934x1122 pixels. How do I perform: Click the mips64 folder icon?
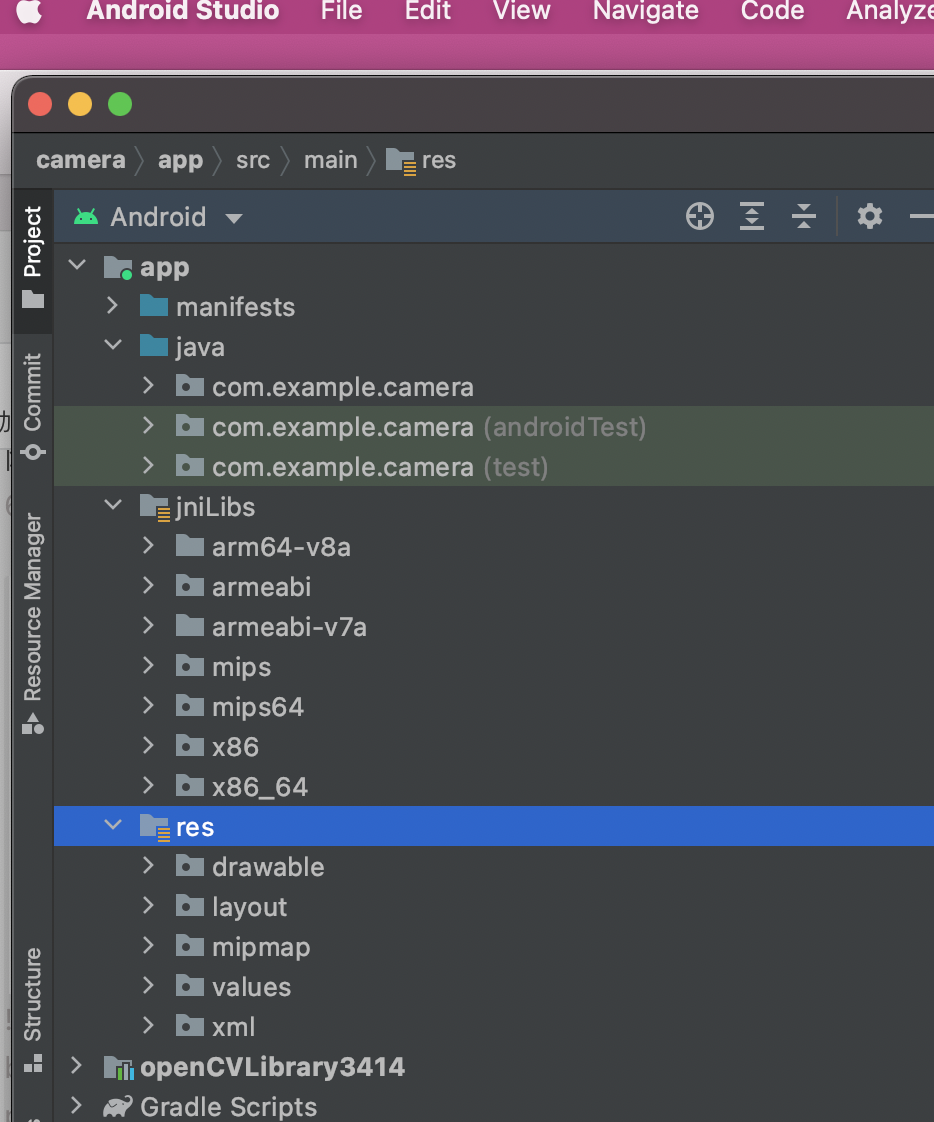(x=190, y=706)
